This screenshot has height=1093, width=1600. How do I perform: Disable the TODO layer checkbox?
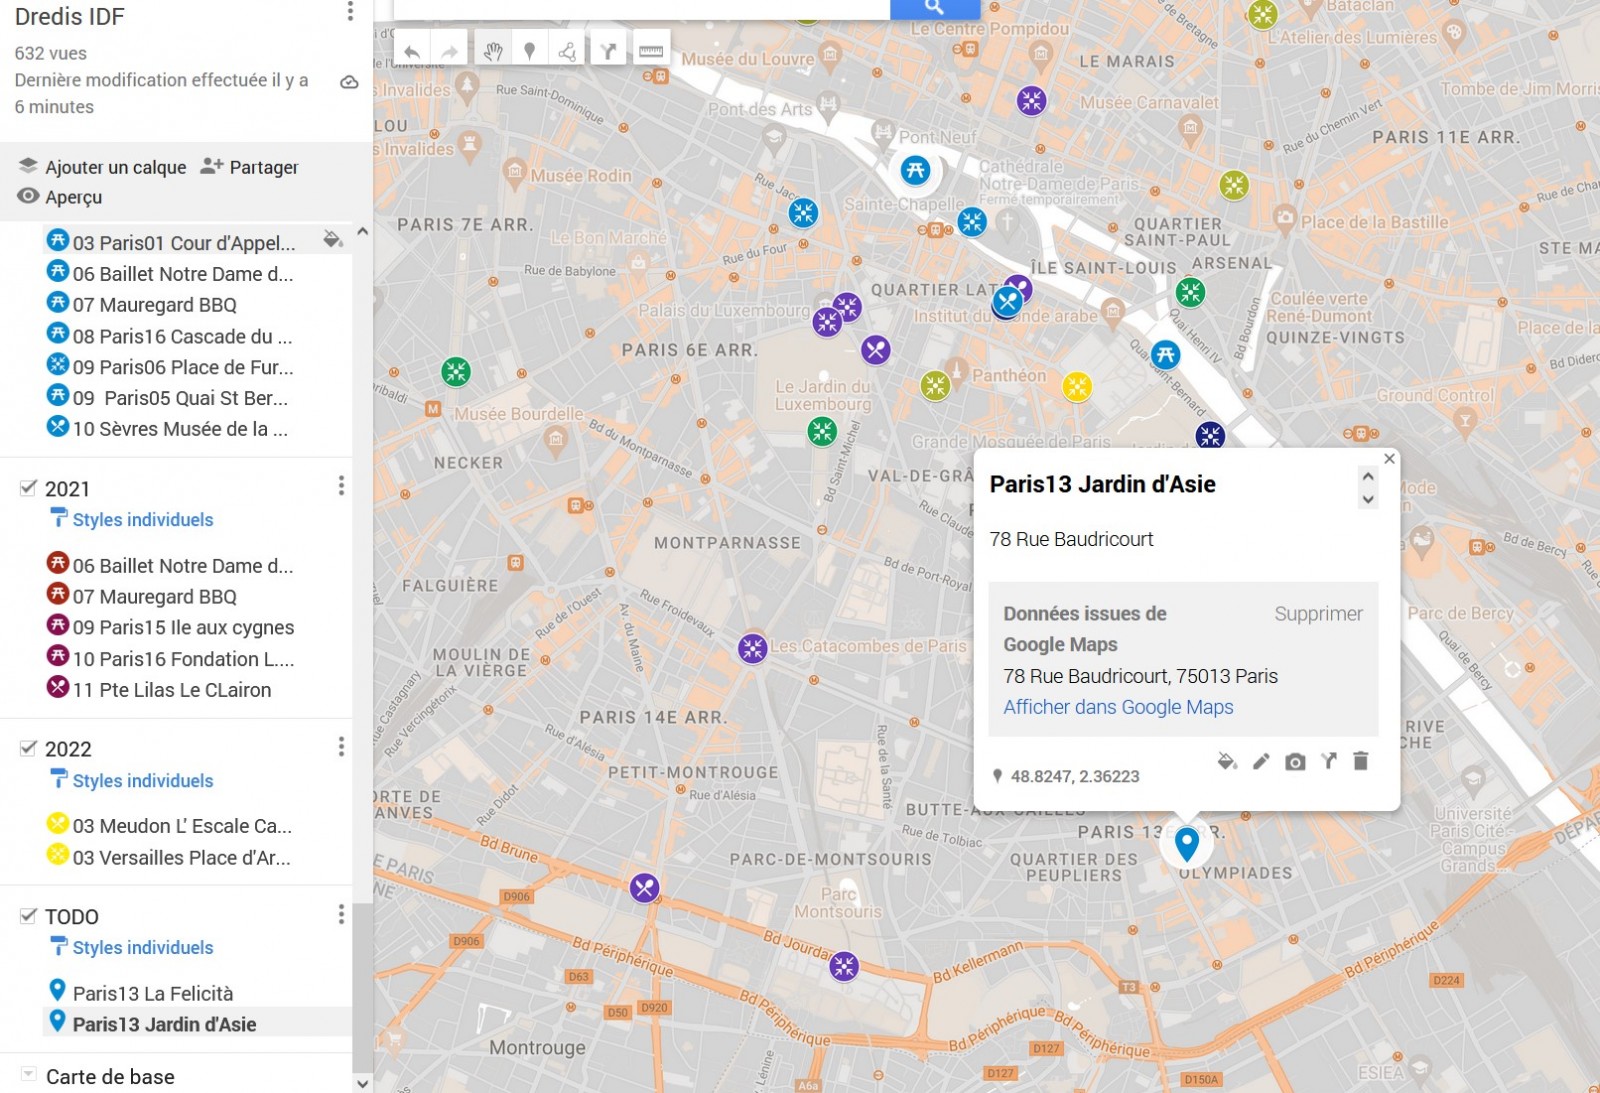point(29,916)
